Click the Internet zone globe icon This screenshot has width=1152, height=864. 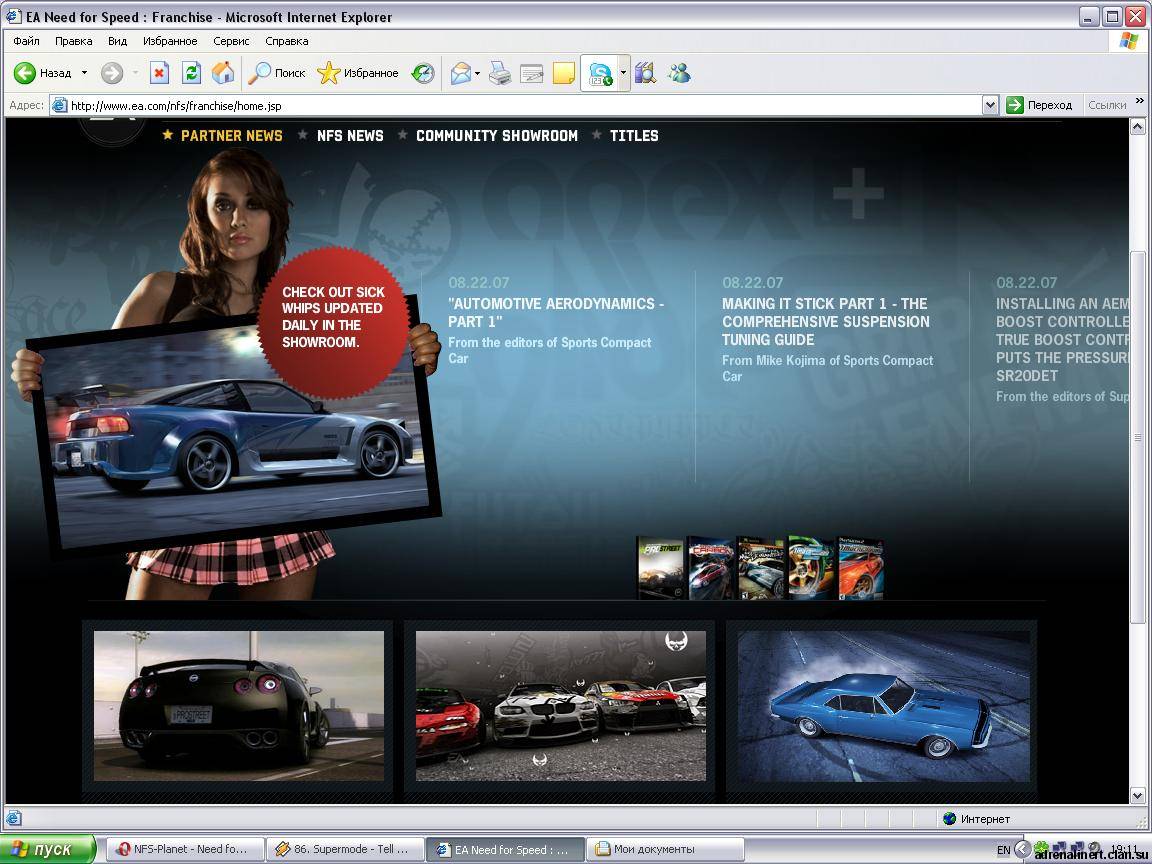pyautogui.click(x=949, y=818)
